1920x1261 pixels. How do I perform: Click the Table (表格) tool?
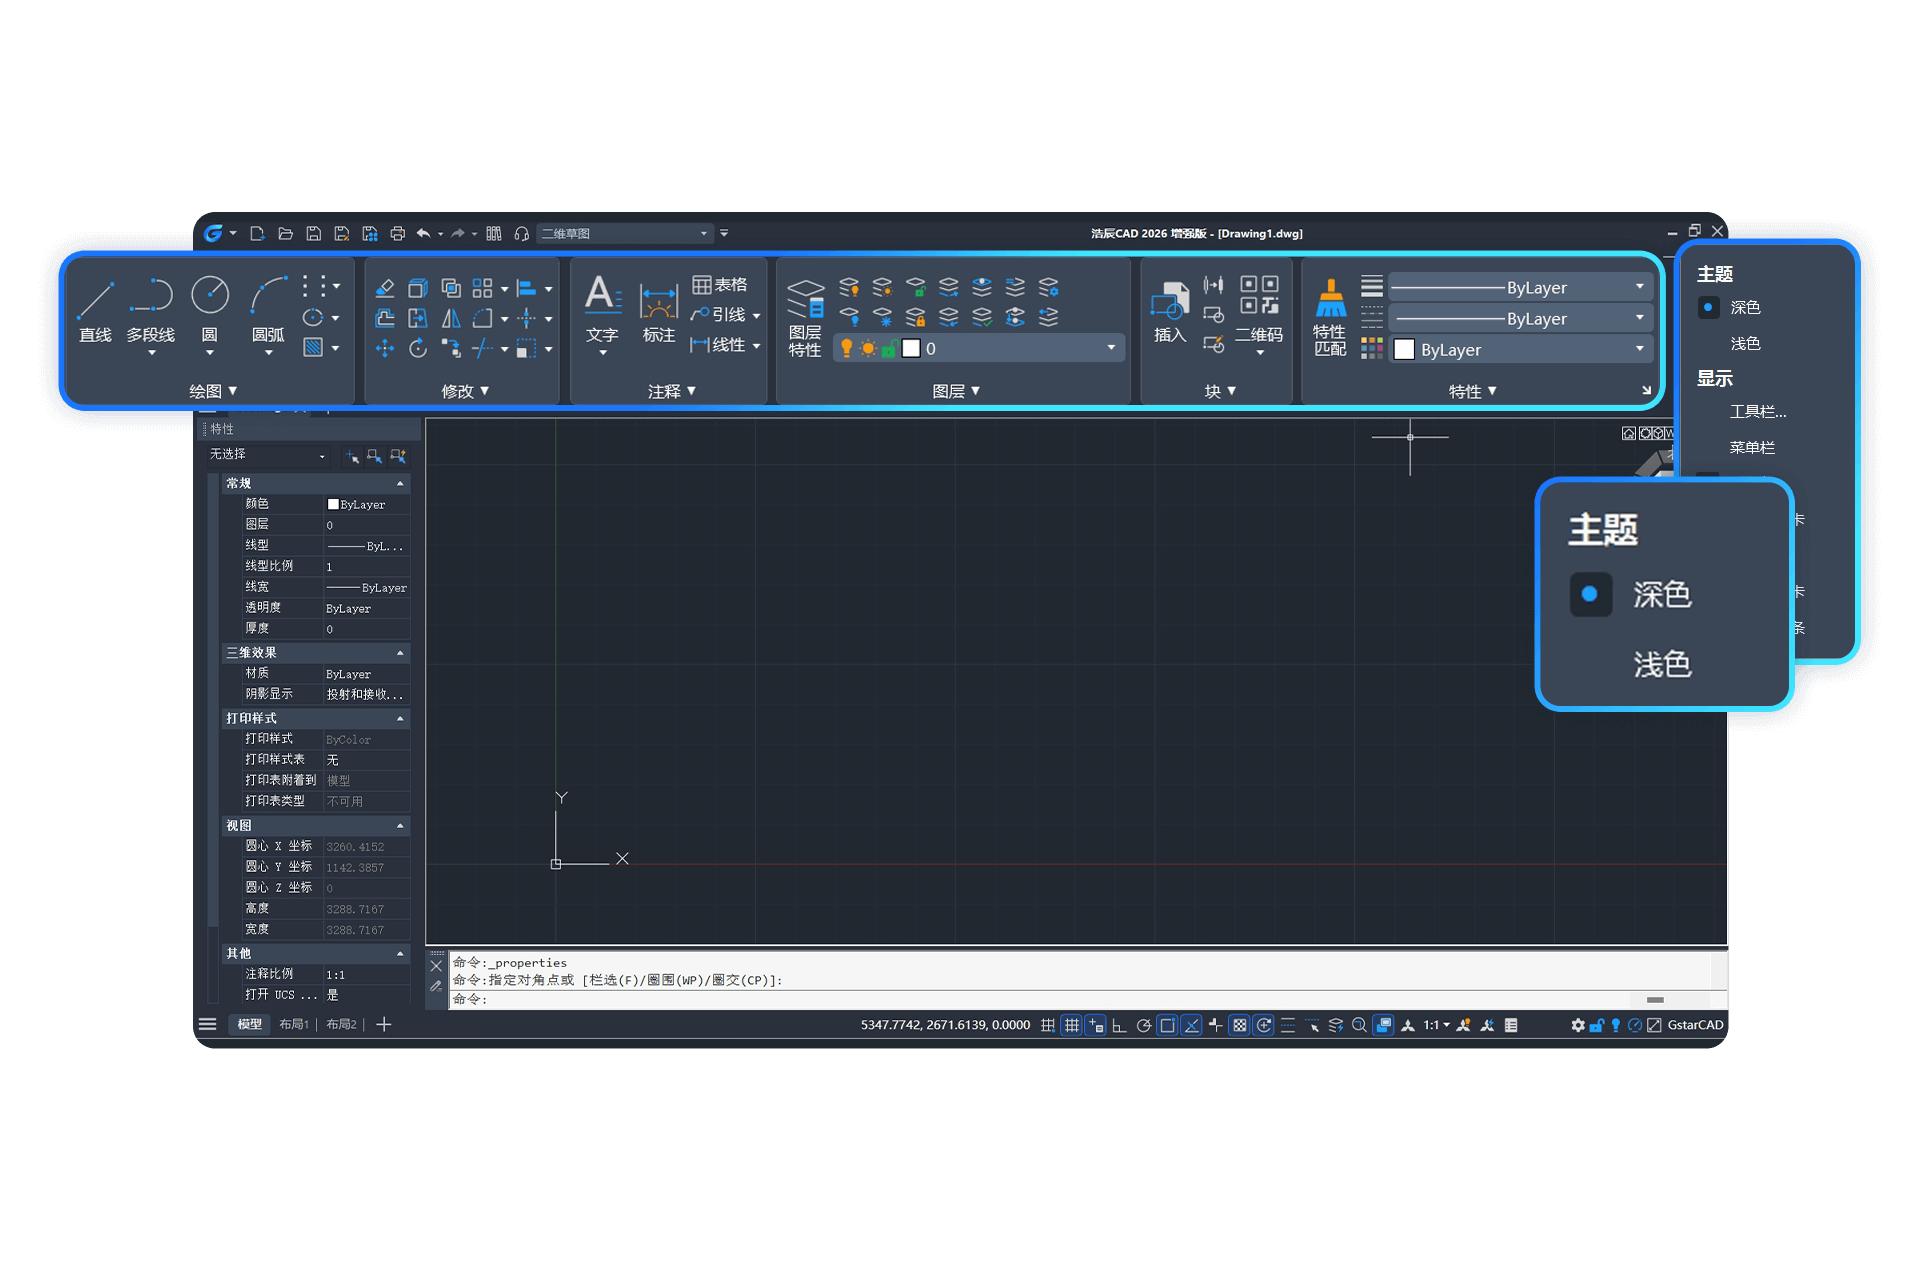[720, 285]
